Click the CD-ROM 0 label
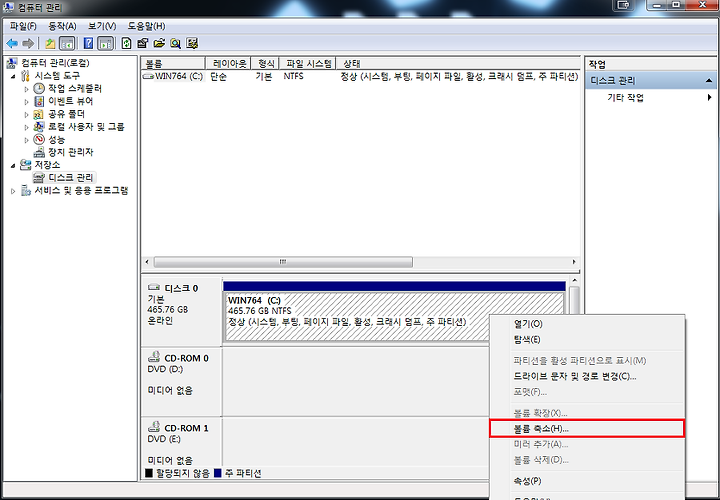Image resolution: width=720 pixels, height=500 pixels. 186,358
